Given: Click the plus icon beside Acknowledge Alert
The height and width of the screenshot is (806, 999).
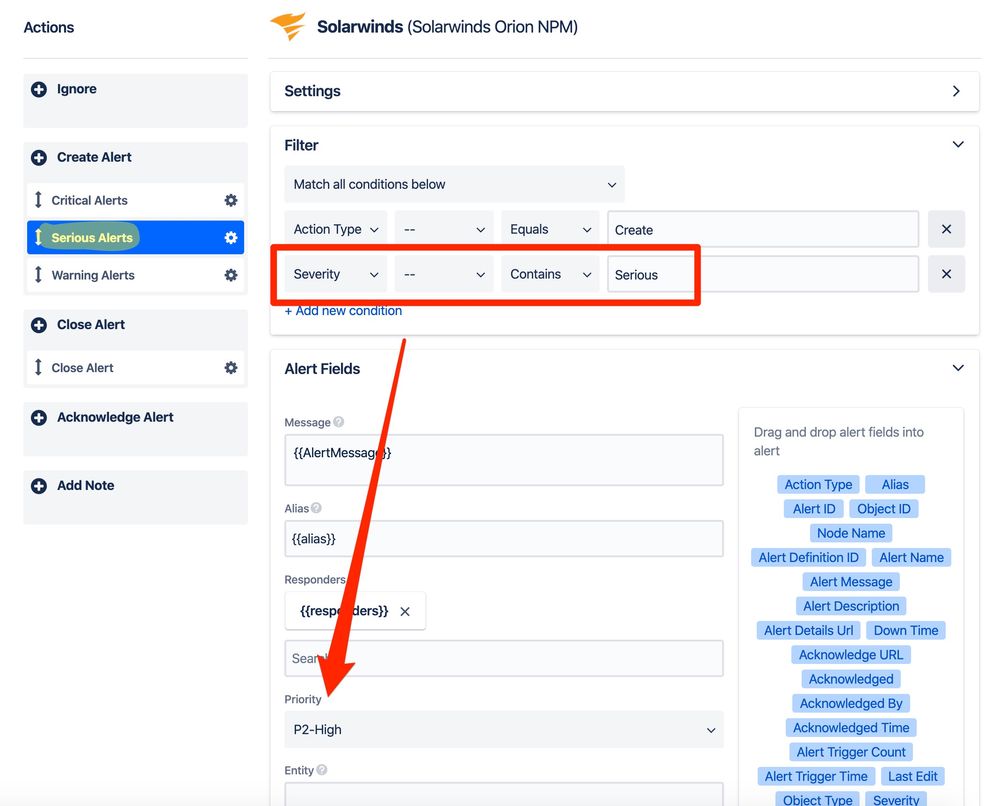Looking at the screenshot, I should click(x=39, y=417).
